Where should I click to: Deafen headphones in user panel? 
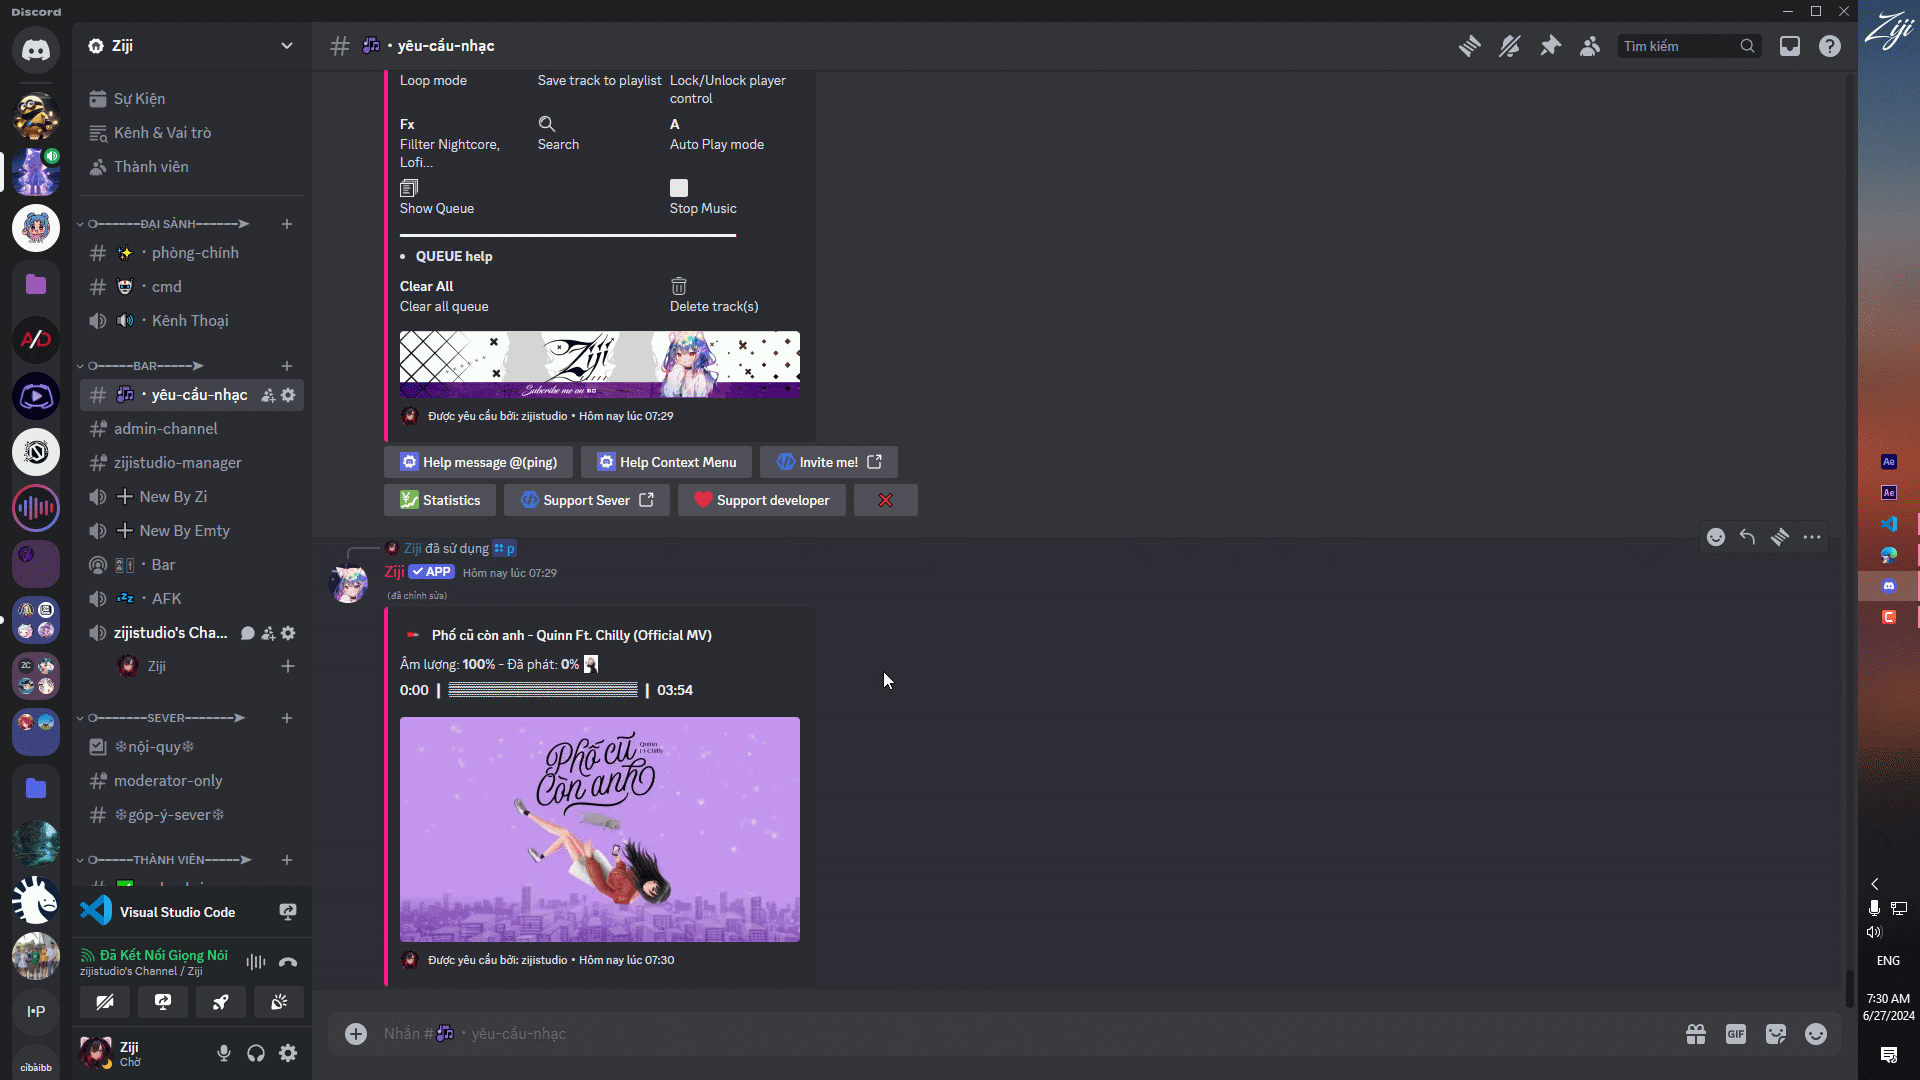pos(256,1053)
